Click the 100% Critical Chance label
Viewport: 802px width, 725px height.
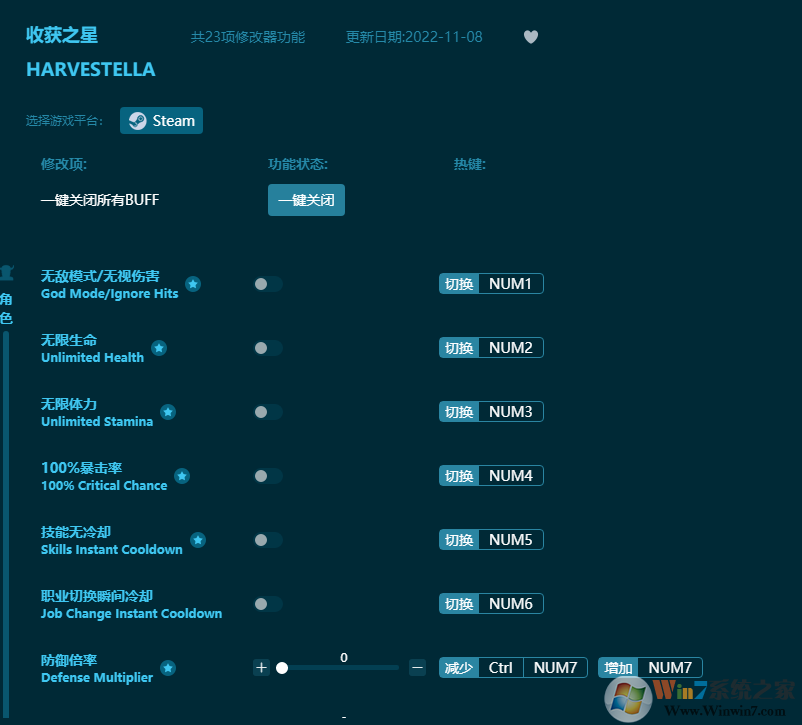tap(104, 486)
